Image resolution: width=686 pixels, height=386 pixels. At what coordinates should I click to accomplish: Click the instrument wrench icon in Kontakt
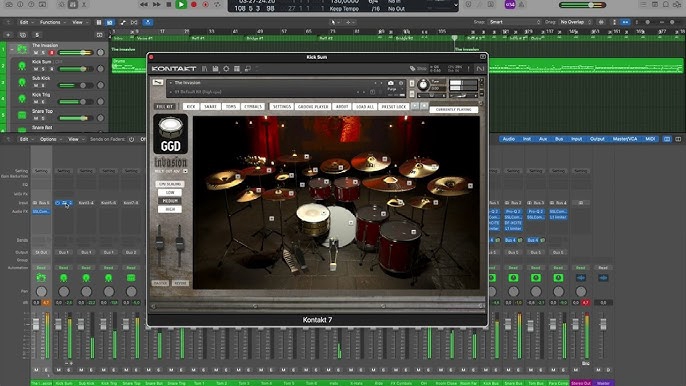click(x=158, y=82)
